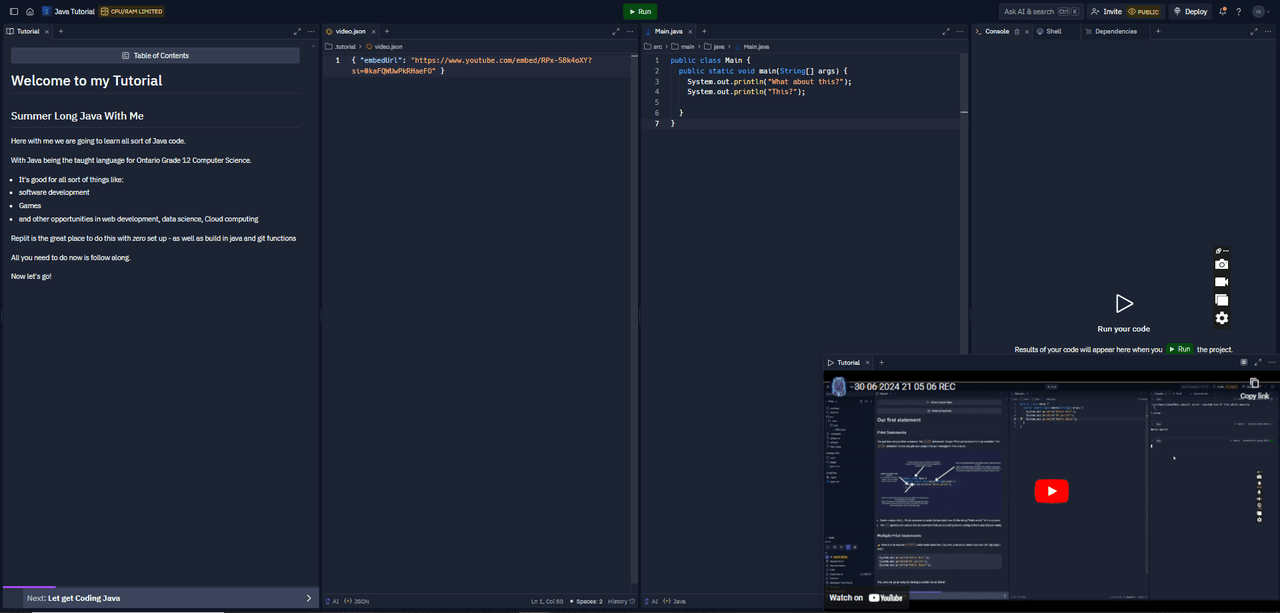The width and height of the screenshot is (1280, 613).
Task: Clear the console with trash icon
Action: (x=1017, y=32)
